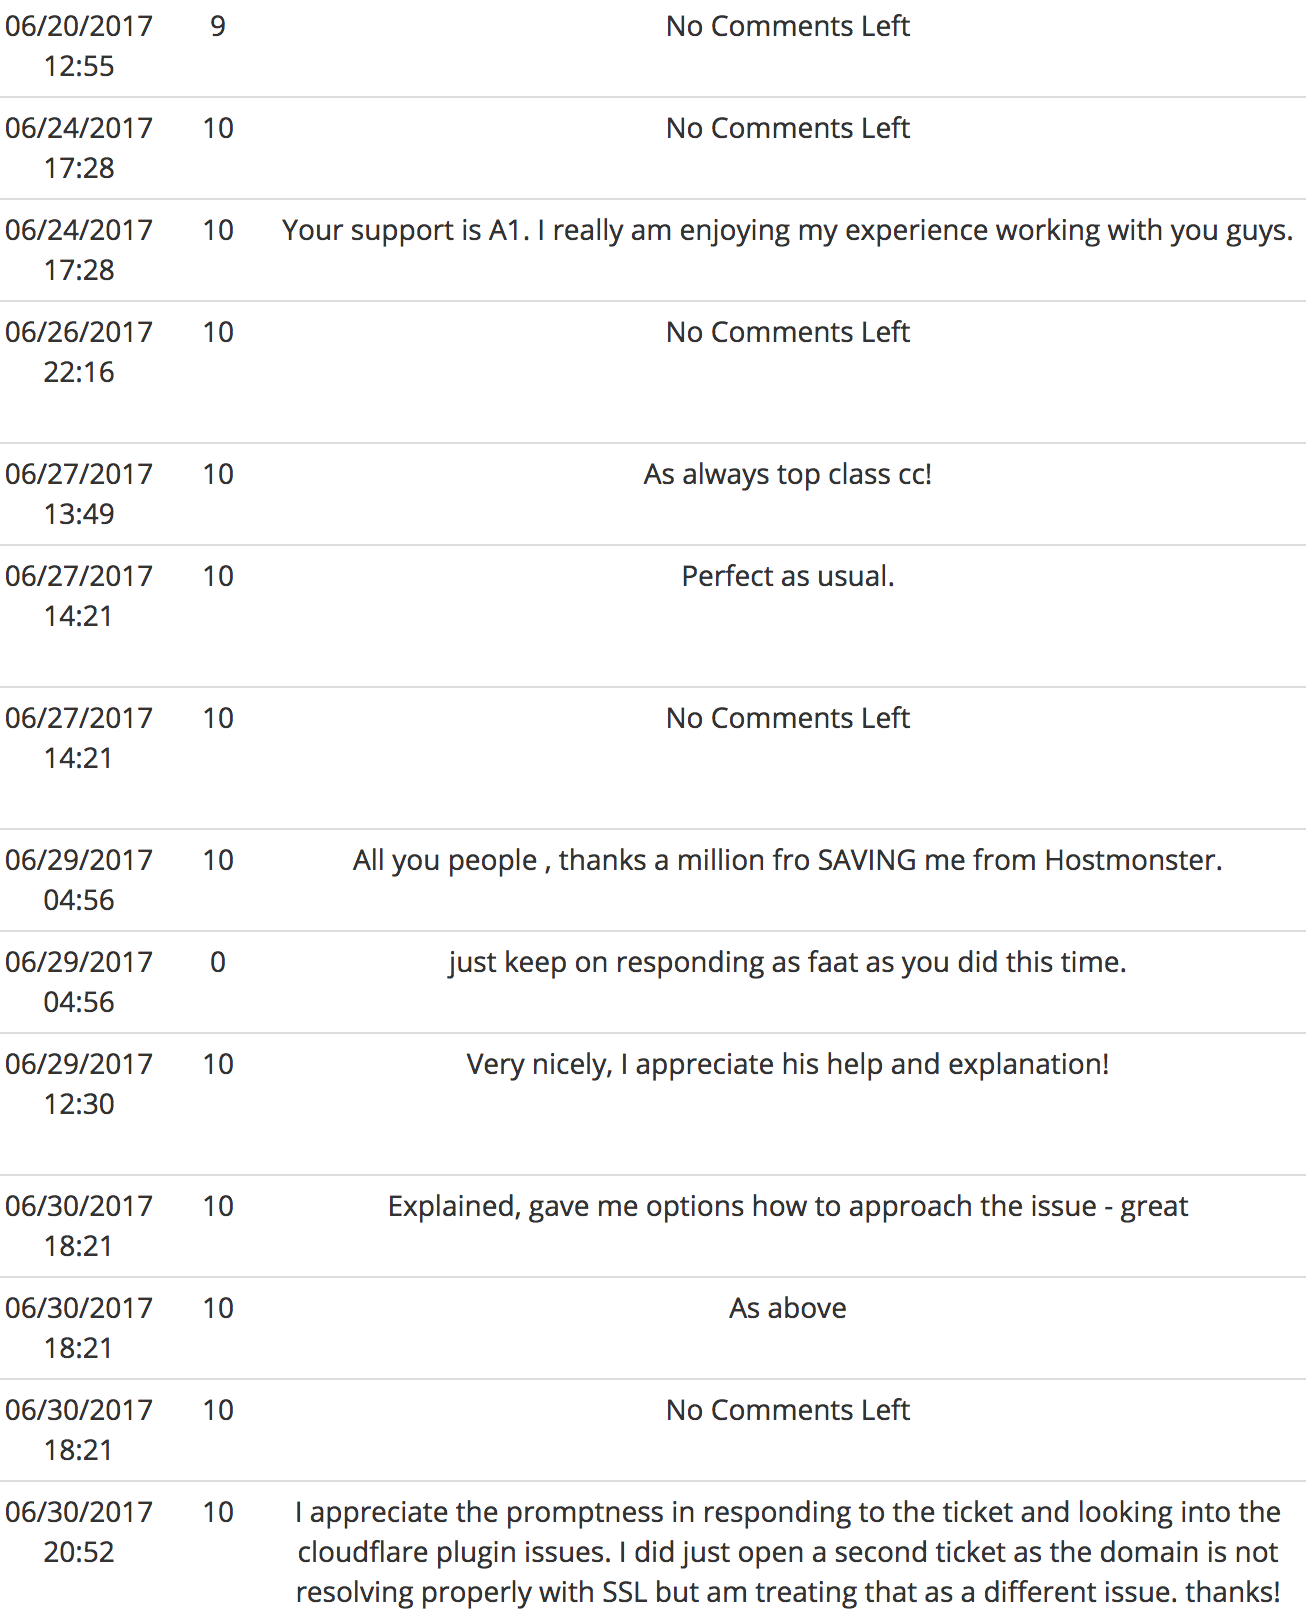Select 'just keep on responding' comment
This screenshot has width=1306, height=1618.
pos(788,962)
